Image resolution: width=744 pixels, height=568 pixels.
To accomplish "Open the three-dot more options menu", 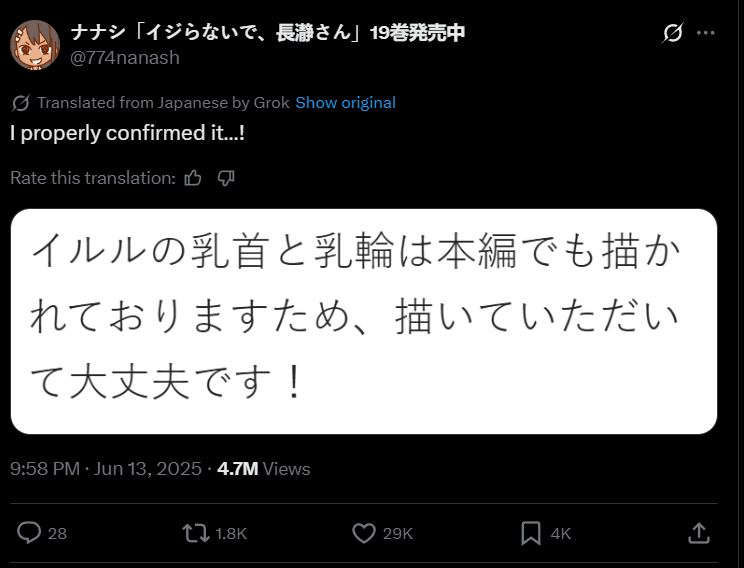I will [706, 33].
